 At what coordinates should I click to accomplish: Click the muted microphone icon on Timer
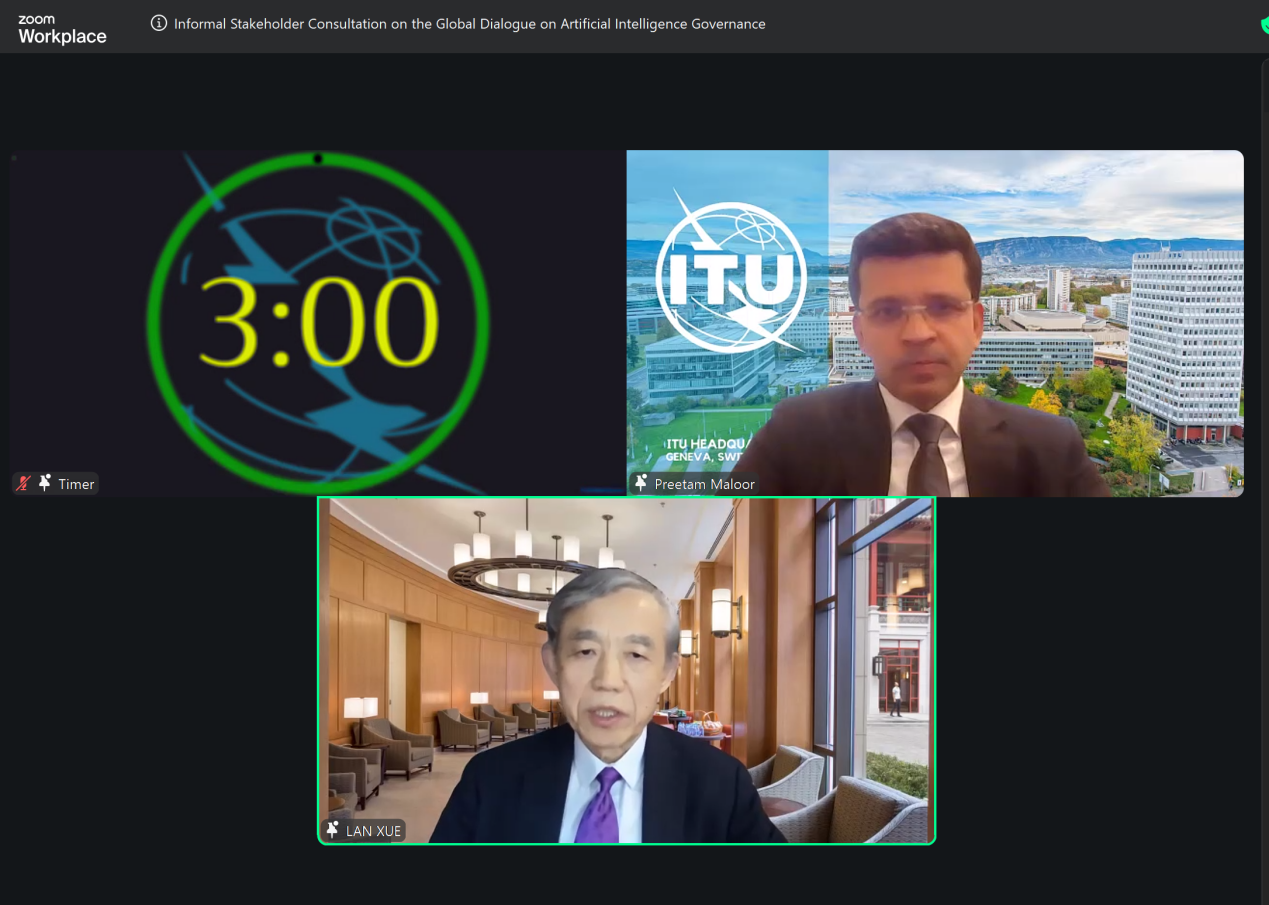pyautogui.click(x=23, y=484)
